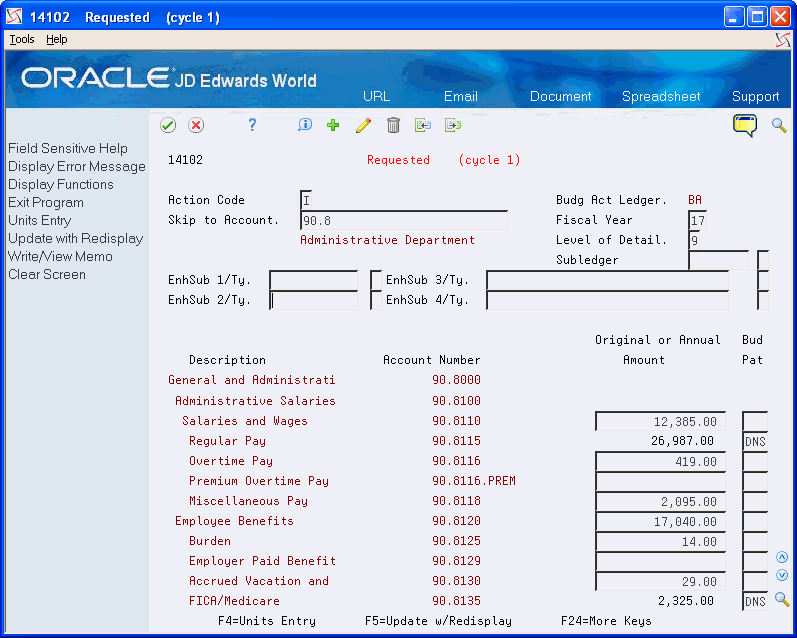Click the page down arrow icon
The width and height of the screenshot is (797, 638).
click(x=782, y=575)
